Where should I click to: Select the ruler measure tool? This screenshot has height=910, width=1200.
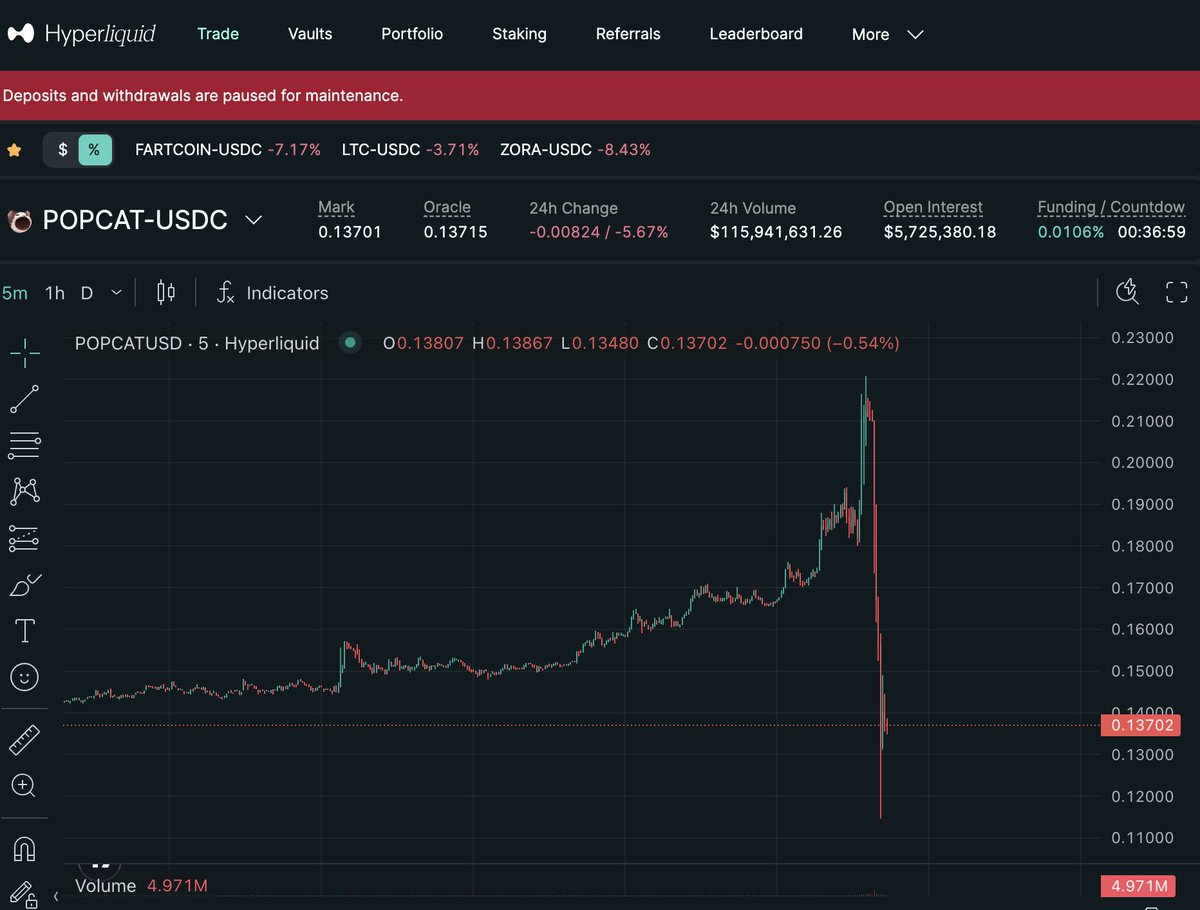coord(25,740)
